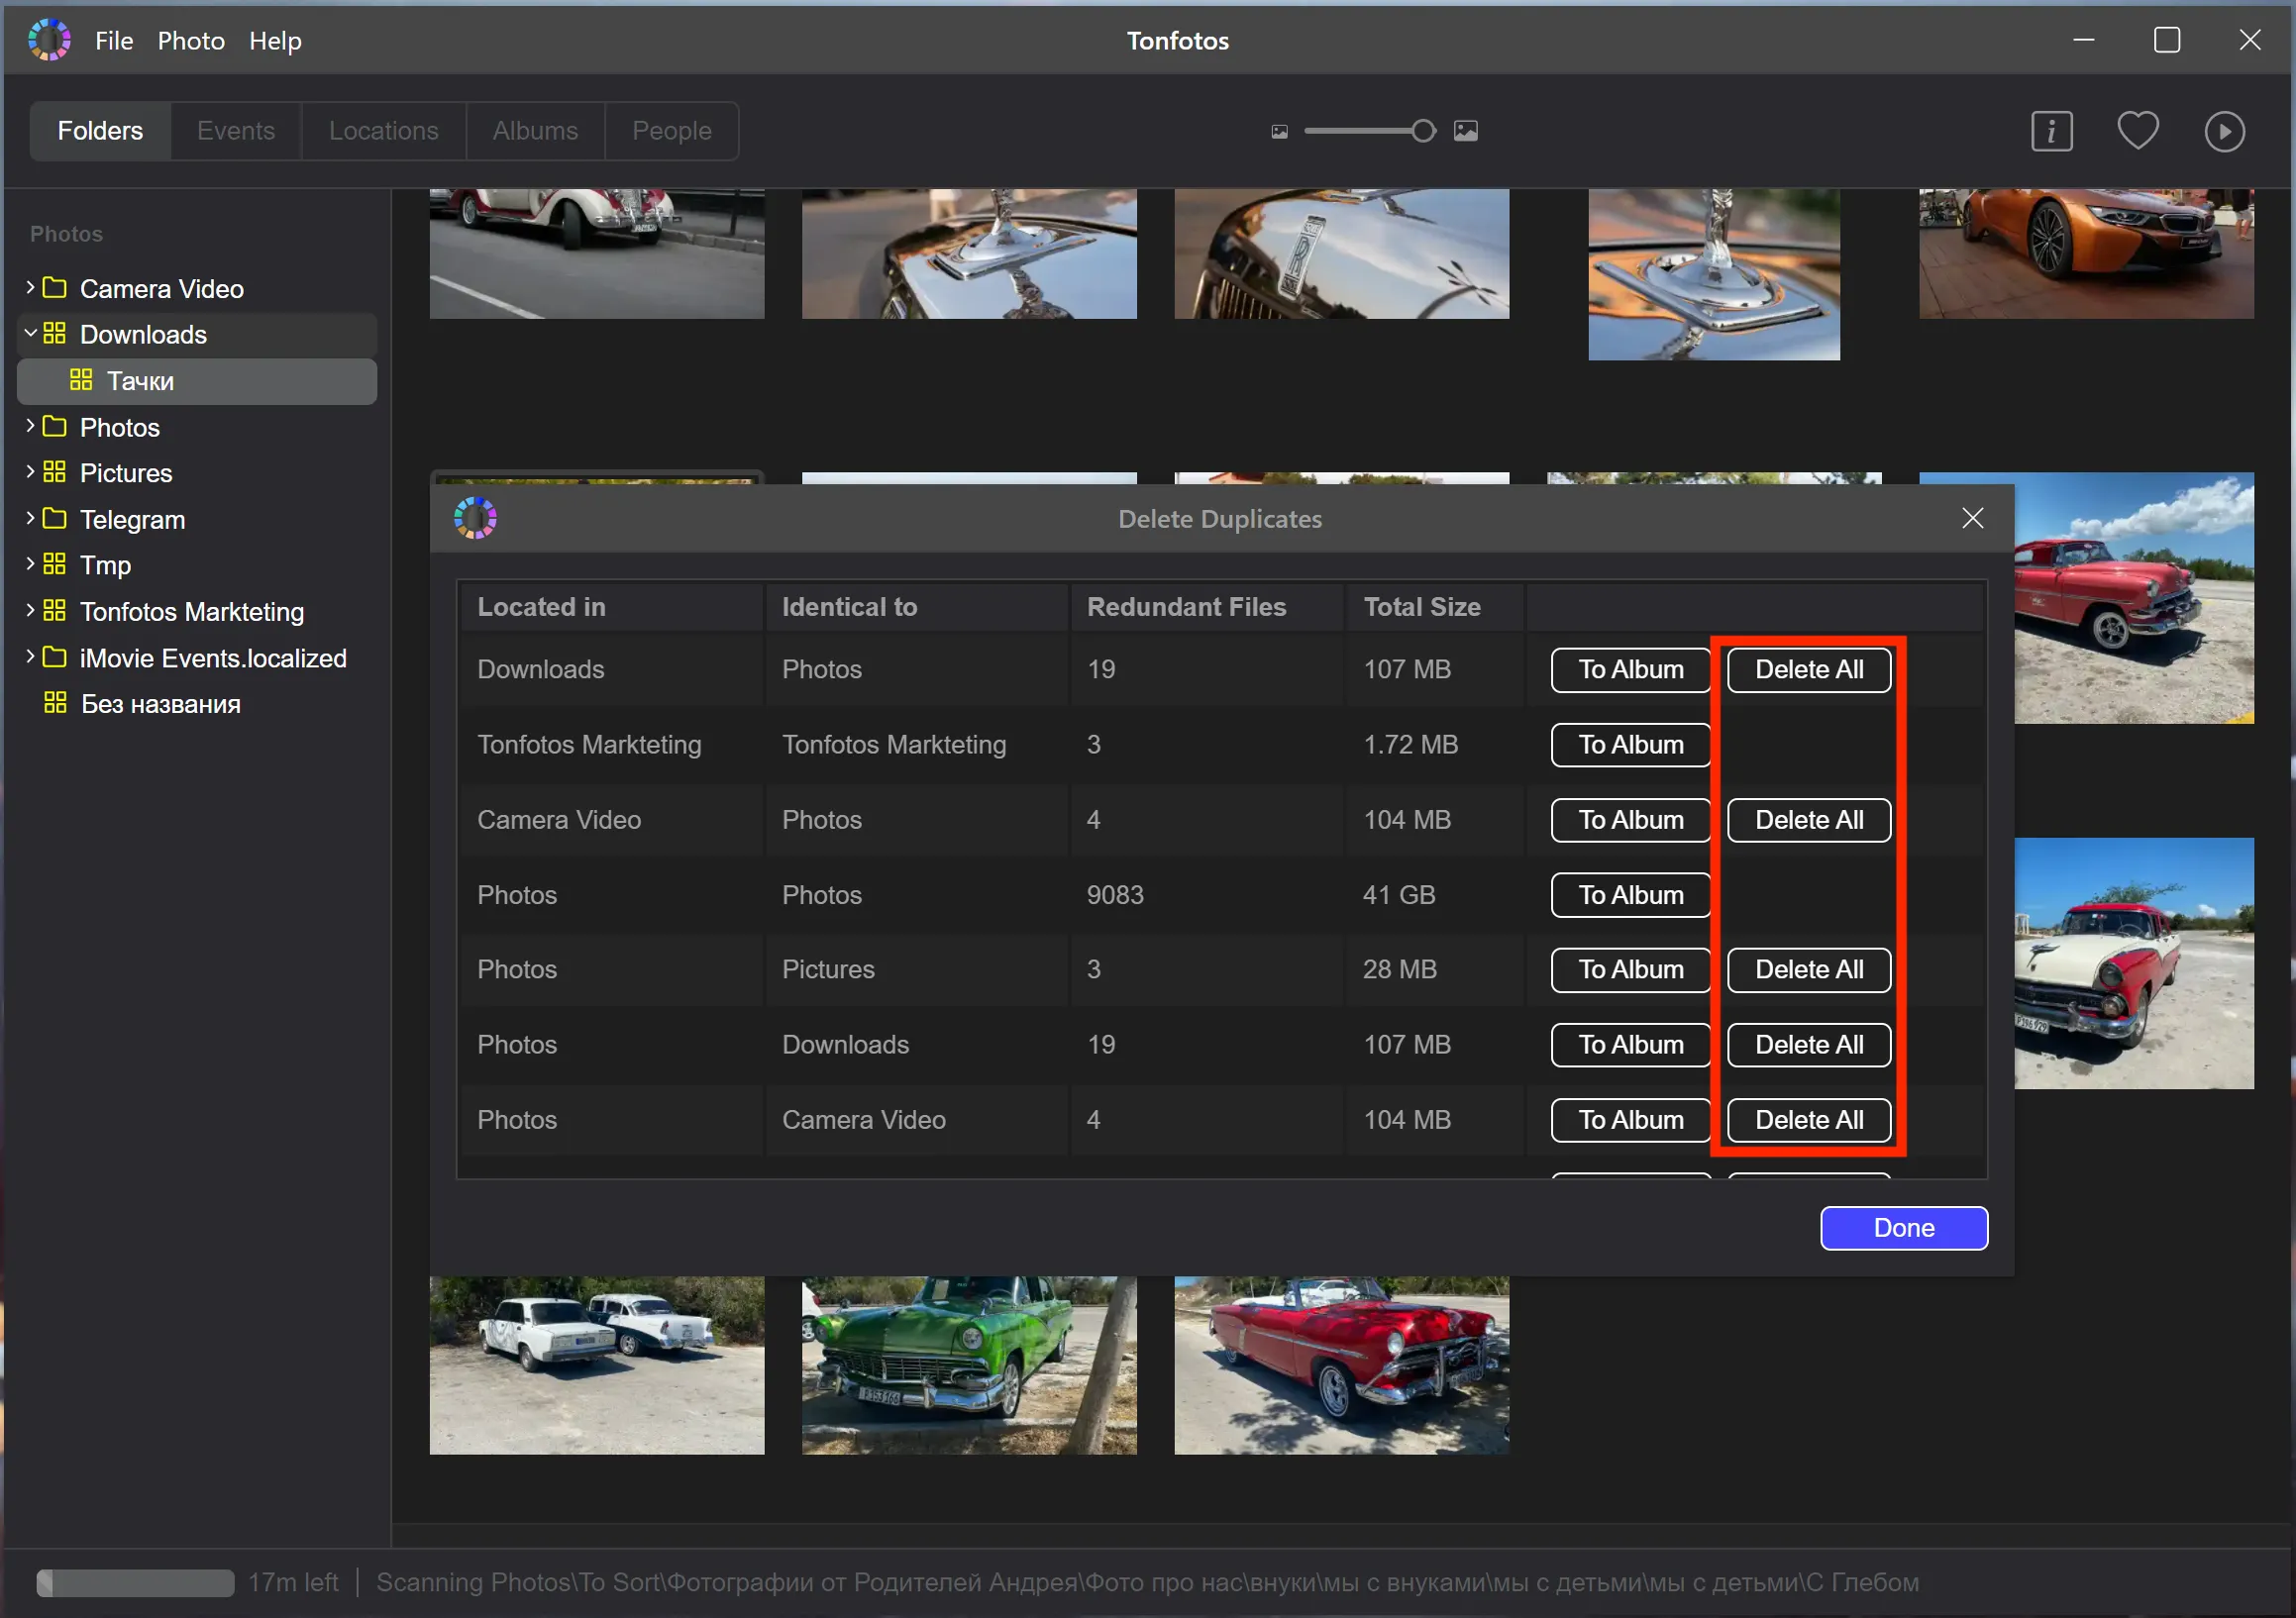The height and width of the screenshot is (1618, 2296).
Task: Switch to the Locations tab
Action: (381, 130)
